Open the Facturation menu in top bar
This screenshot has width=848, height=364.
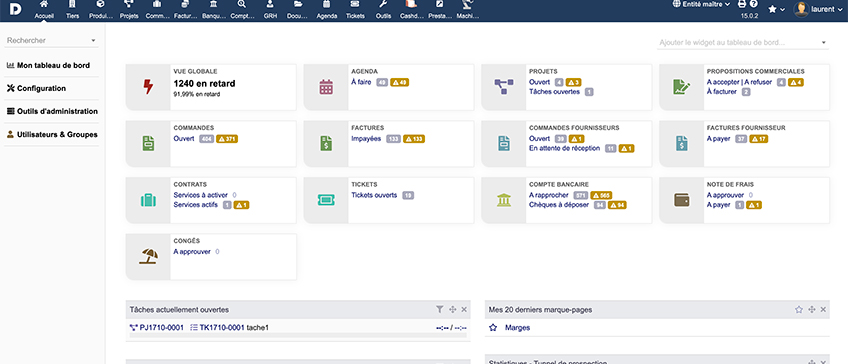[x=186, y=10]
